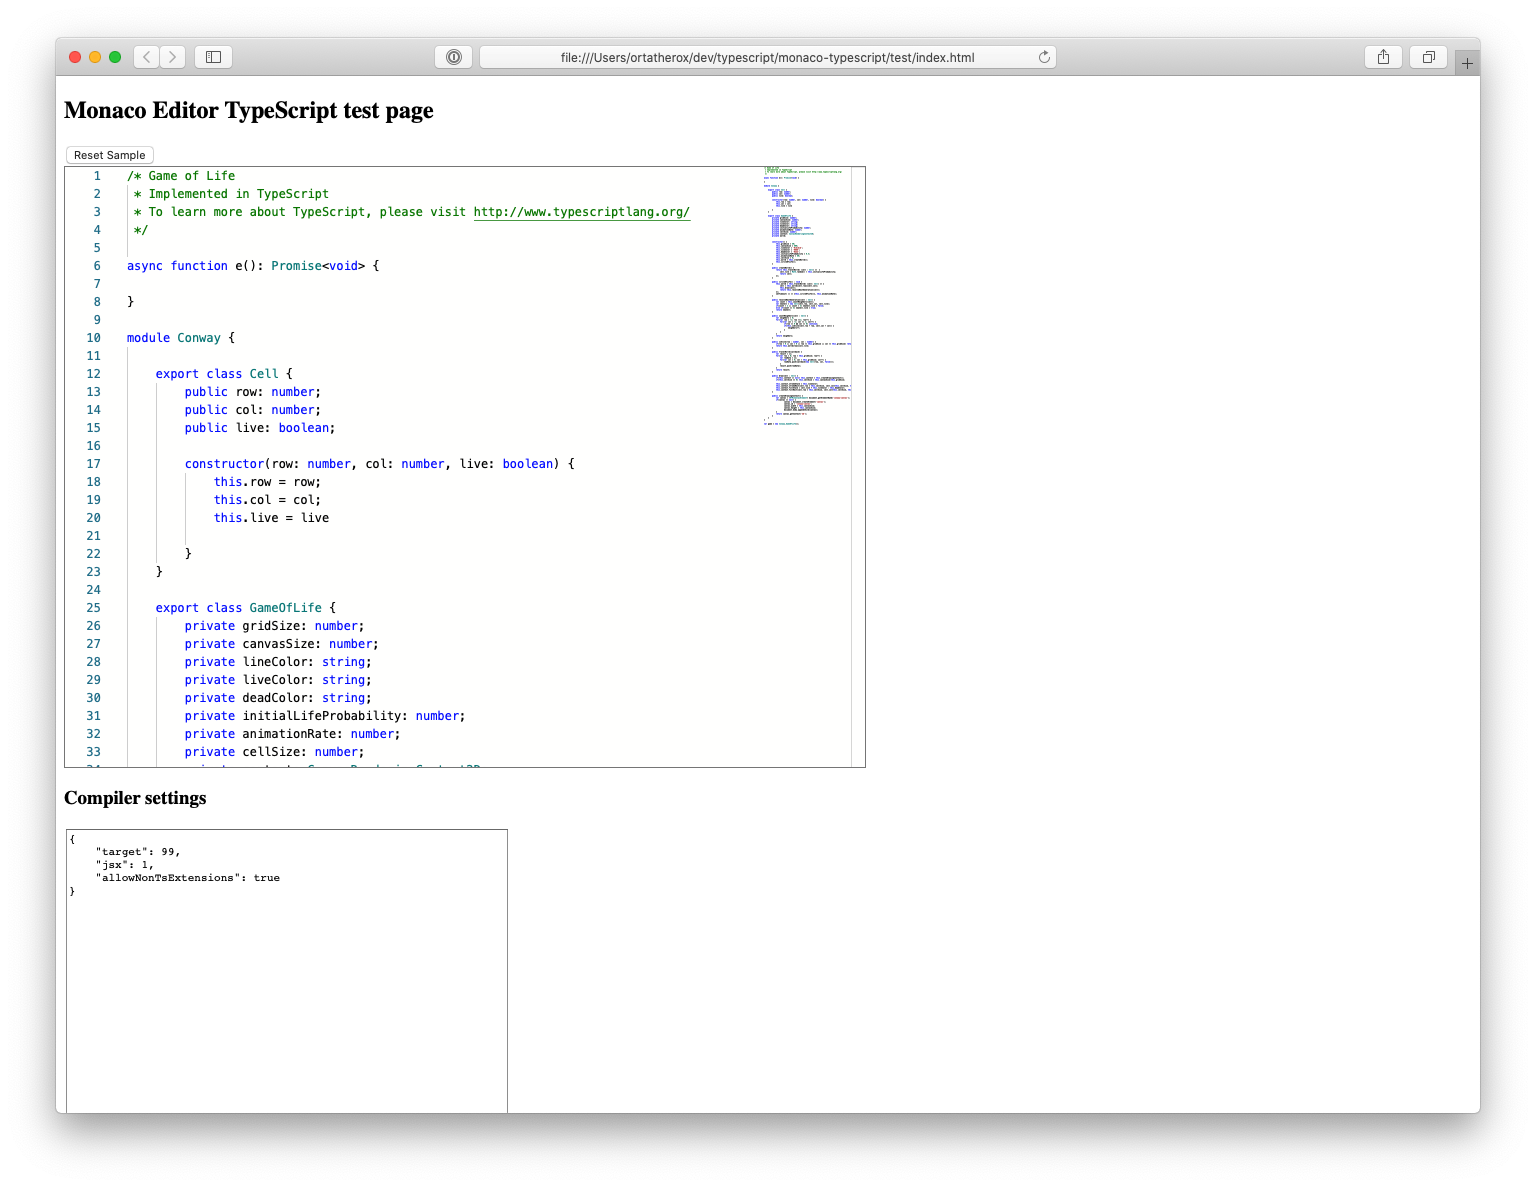This screenshot has height=1187, width=1536.
Task: Click inside the Compiler settings text area
Action: (x=287, y=970)
